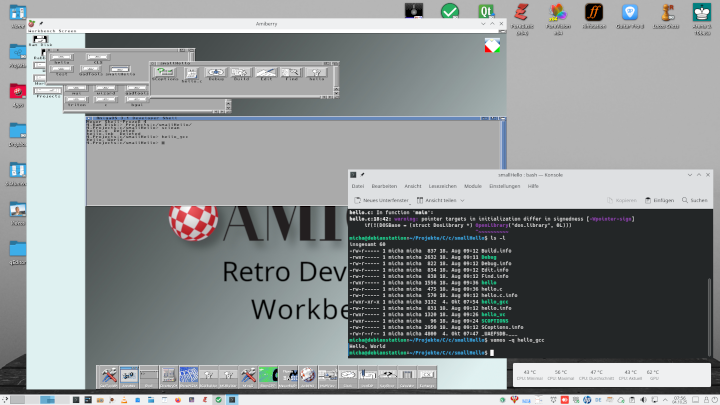Screen dimensions: 720x405
Task: Open the Lesezeichen menu in Konsole
Action: (x=443, y=186)
